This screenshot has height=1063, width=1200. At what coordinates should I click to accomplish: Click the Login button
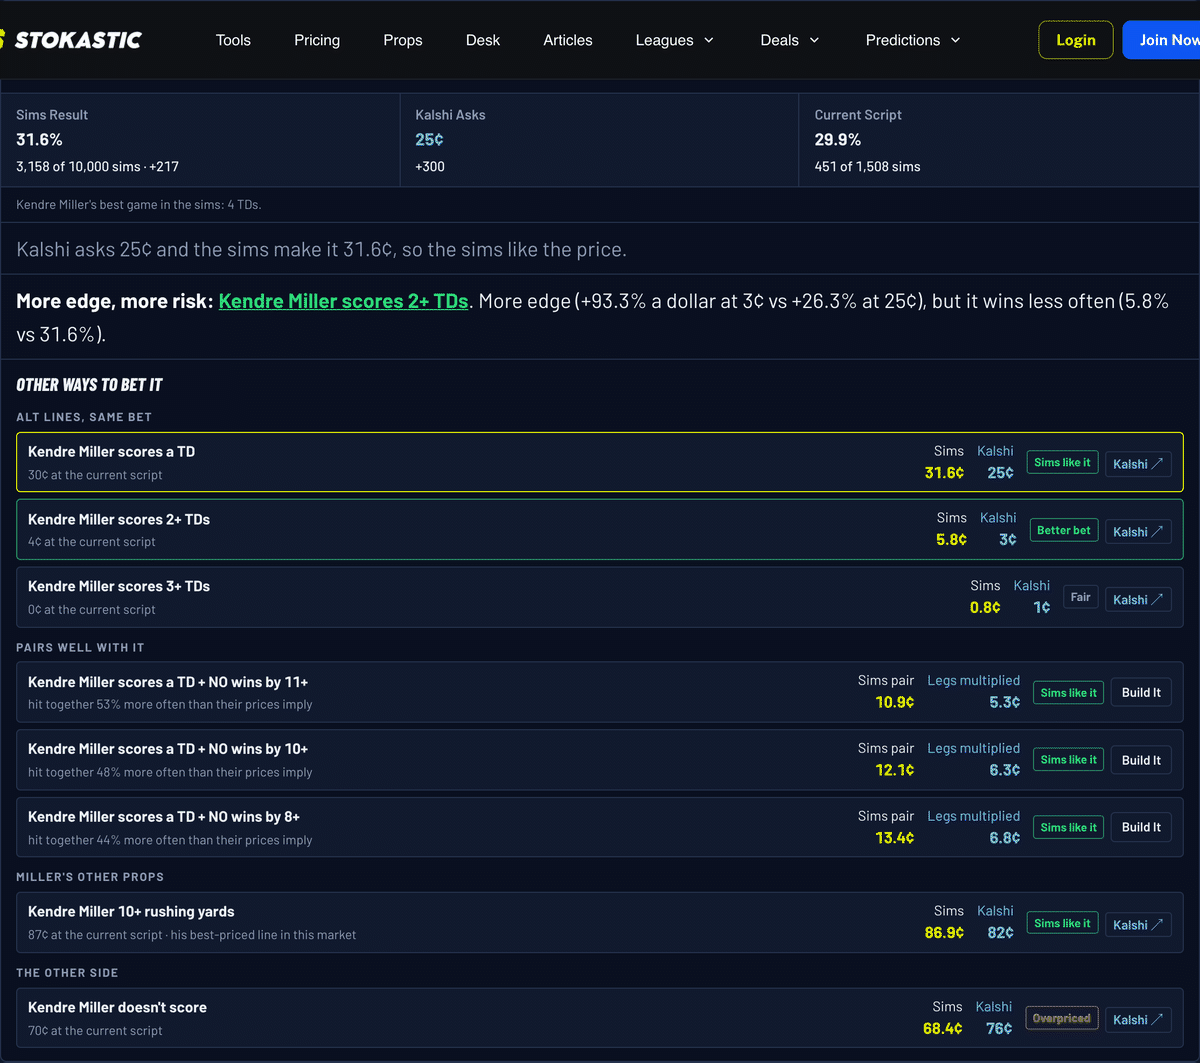click(x=1076, y=40)
